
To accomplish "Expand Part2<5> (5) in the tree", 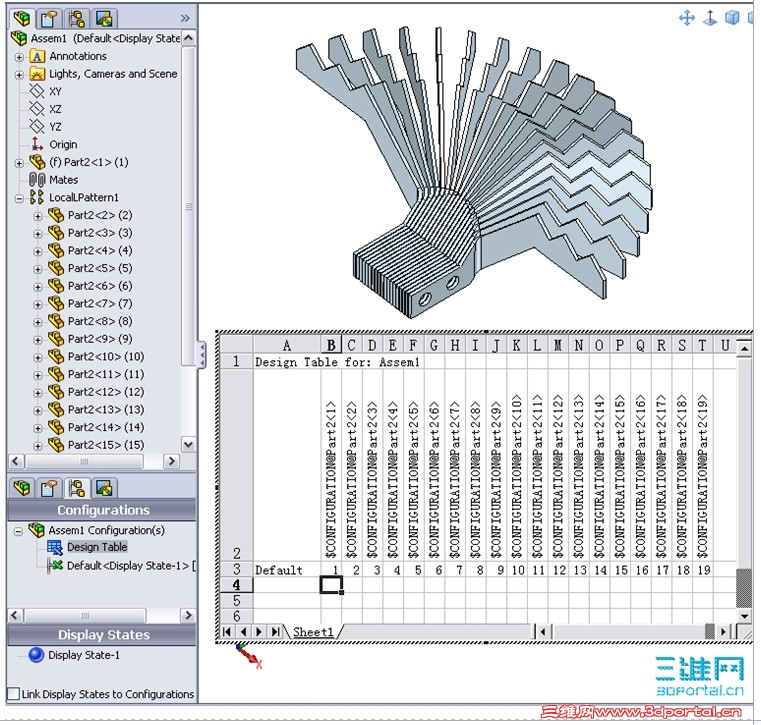I will [38, 269].
